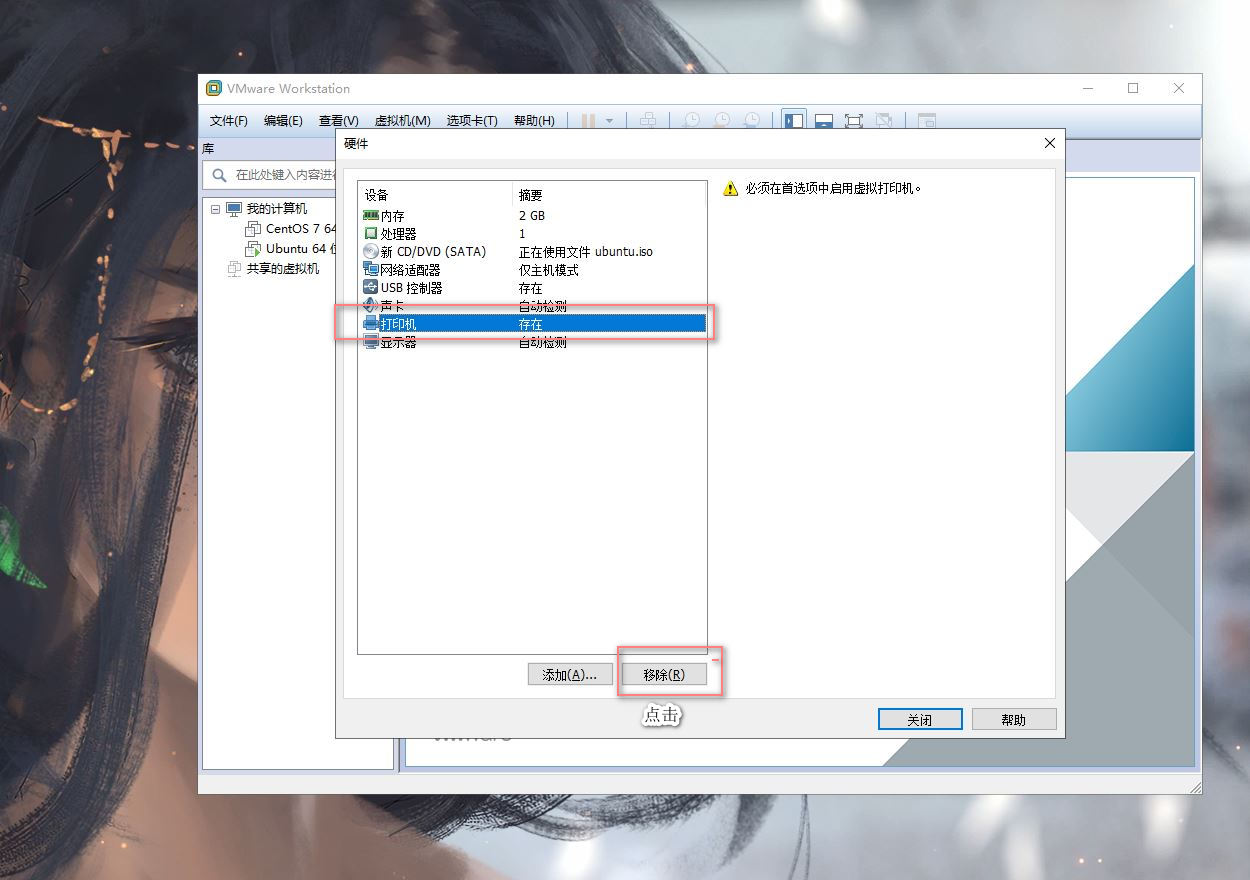
Task: Click the network adapter icon
Action: click(371, 270)
